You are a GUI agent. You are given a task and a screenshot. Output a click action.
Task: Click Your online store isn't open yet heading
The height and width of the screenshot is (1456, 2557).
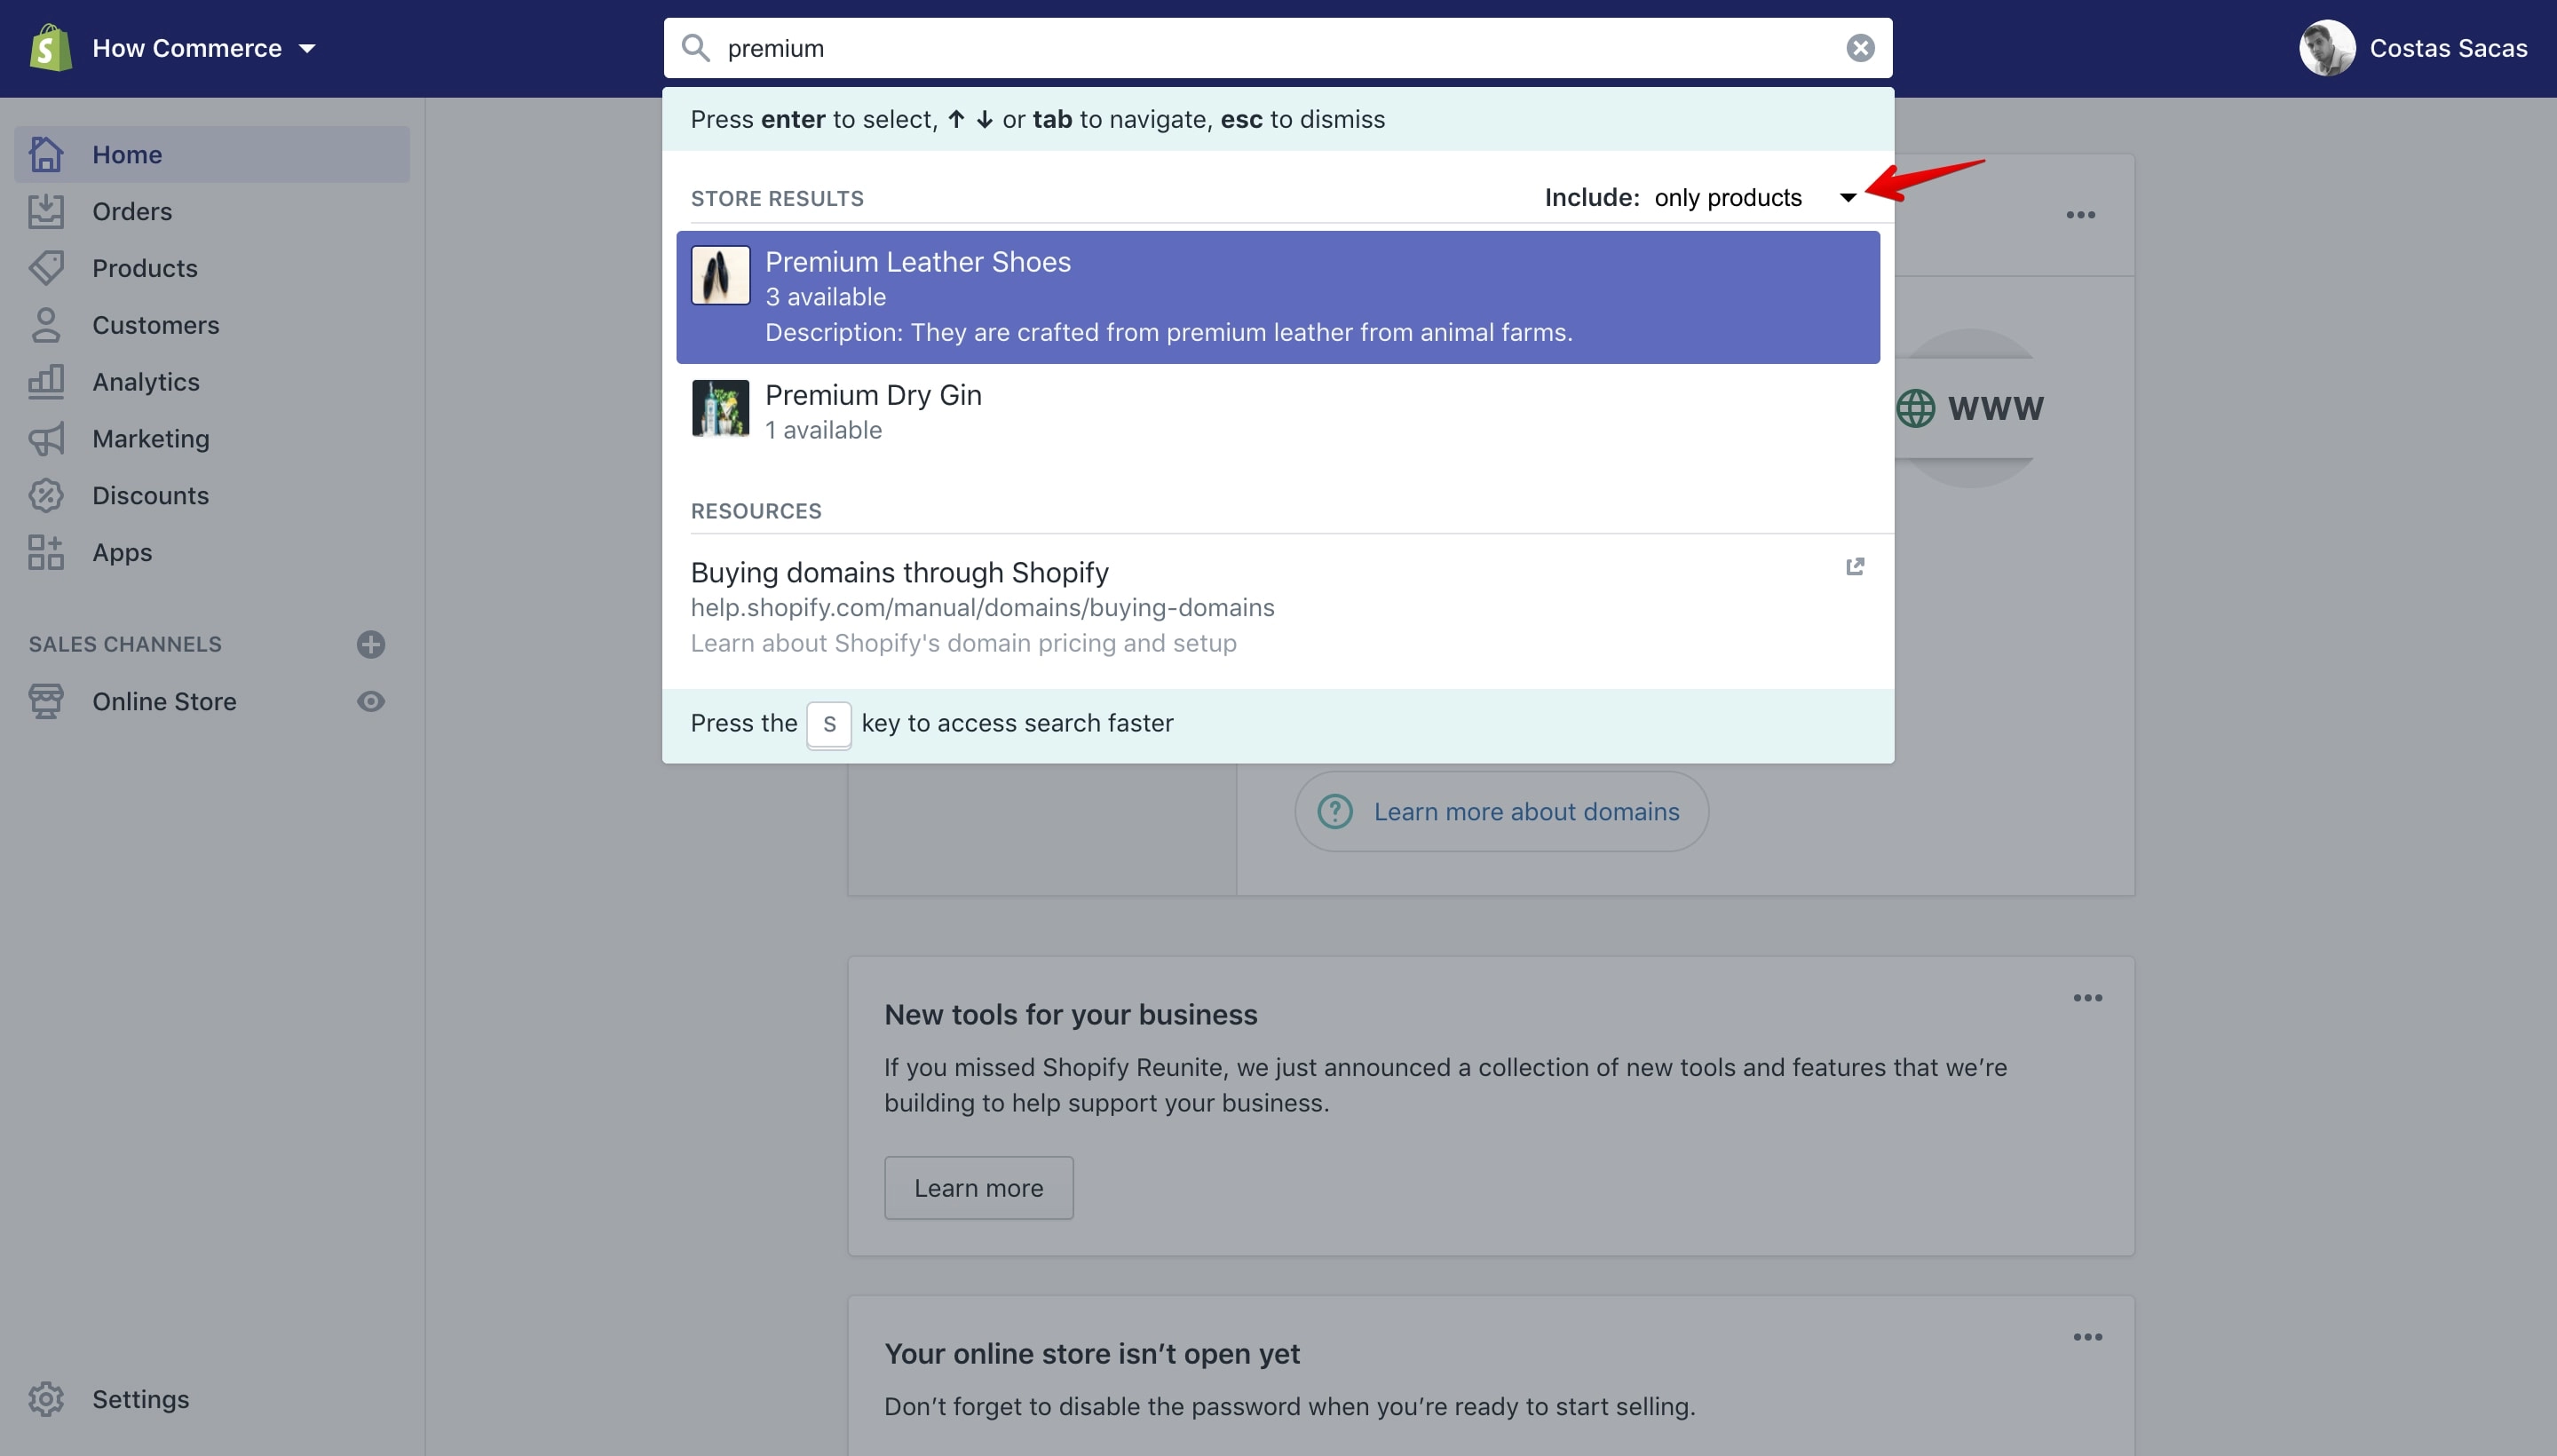[1091, 1353]
